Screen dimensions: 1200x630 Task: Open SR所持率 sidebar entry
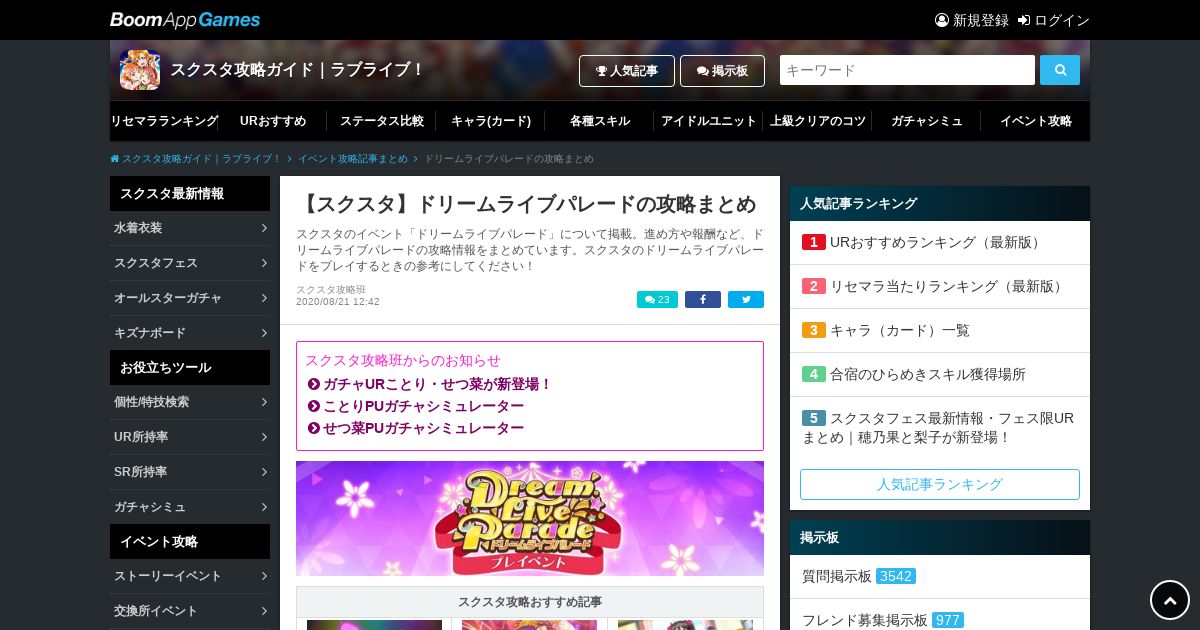(x=190, y=472)
